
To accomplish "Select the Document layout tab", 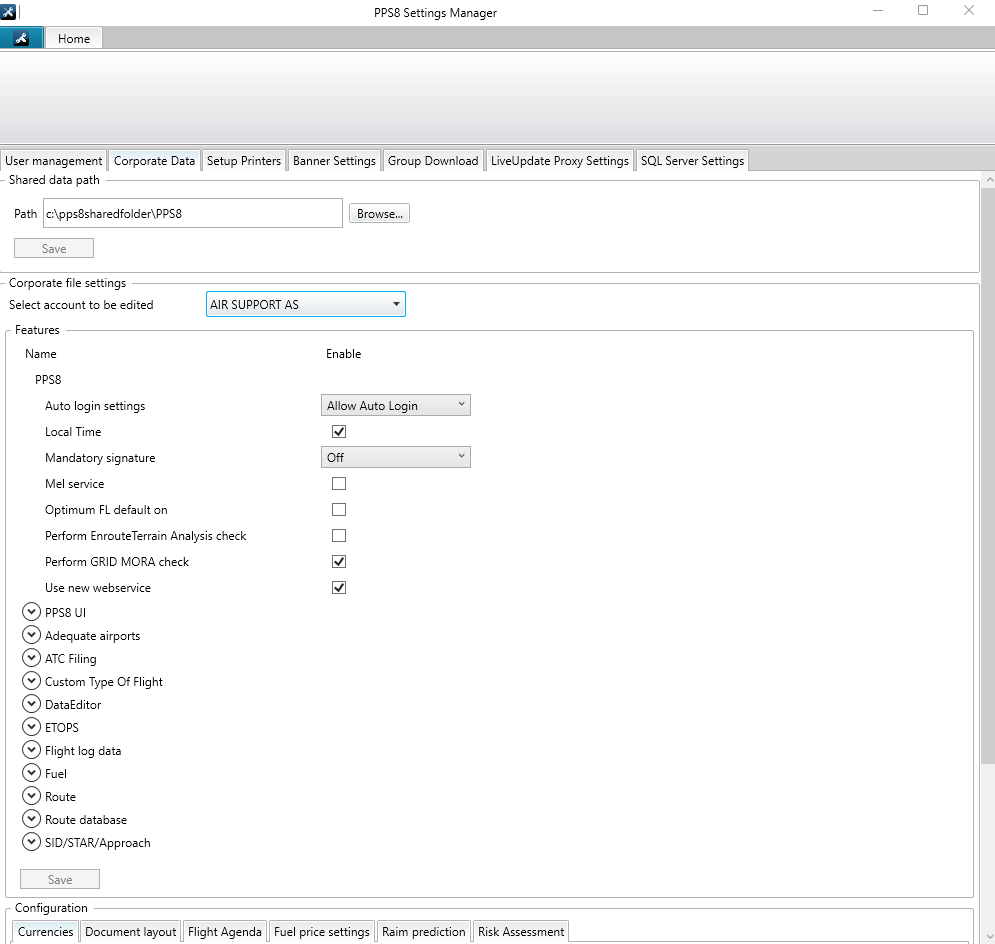I will [x=131, y=931].
